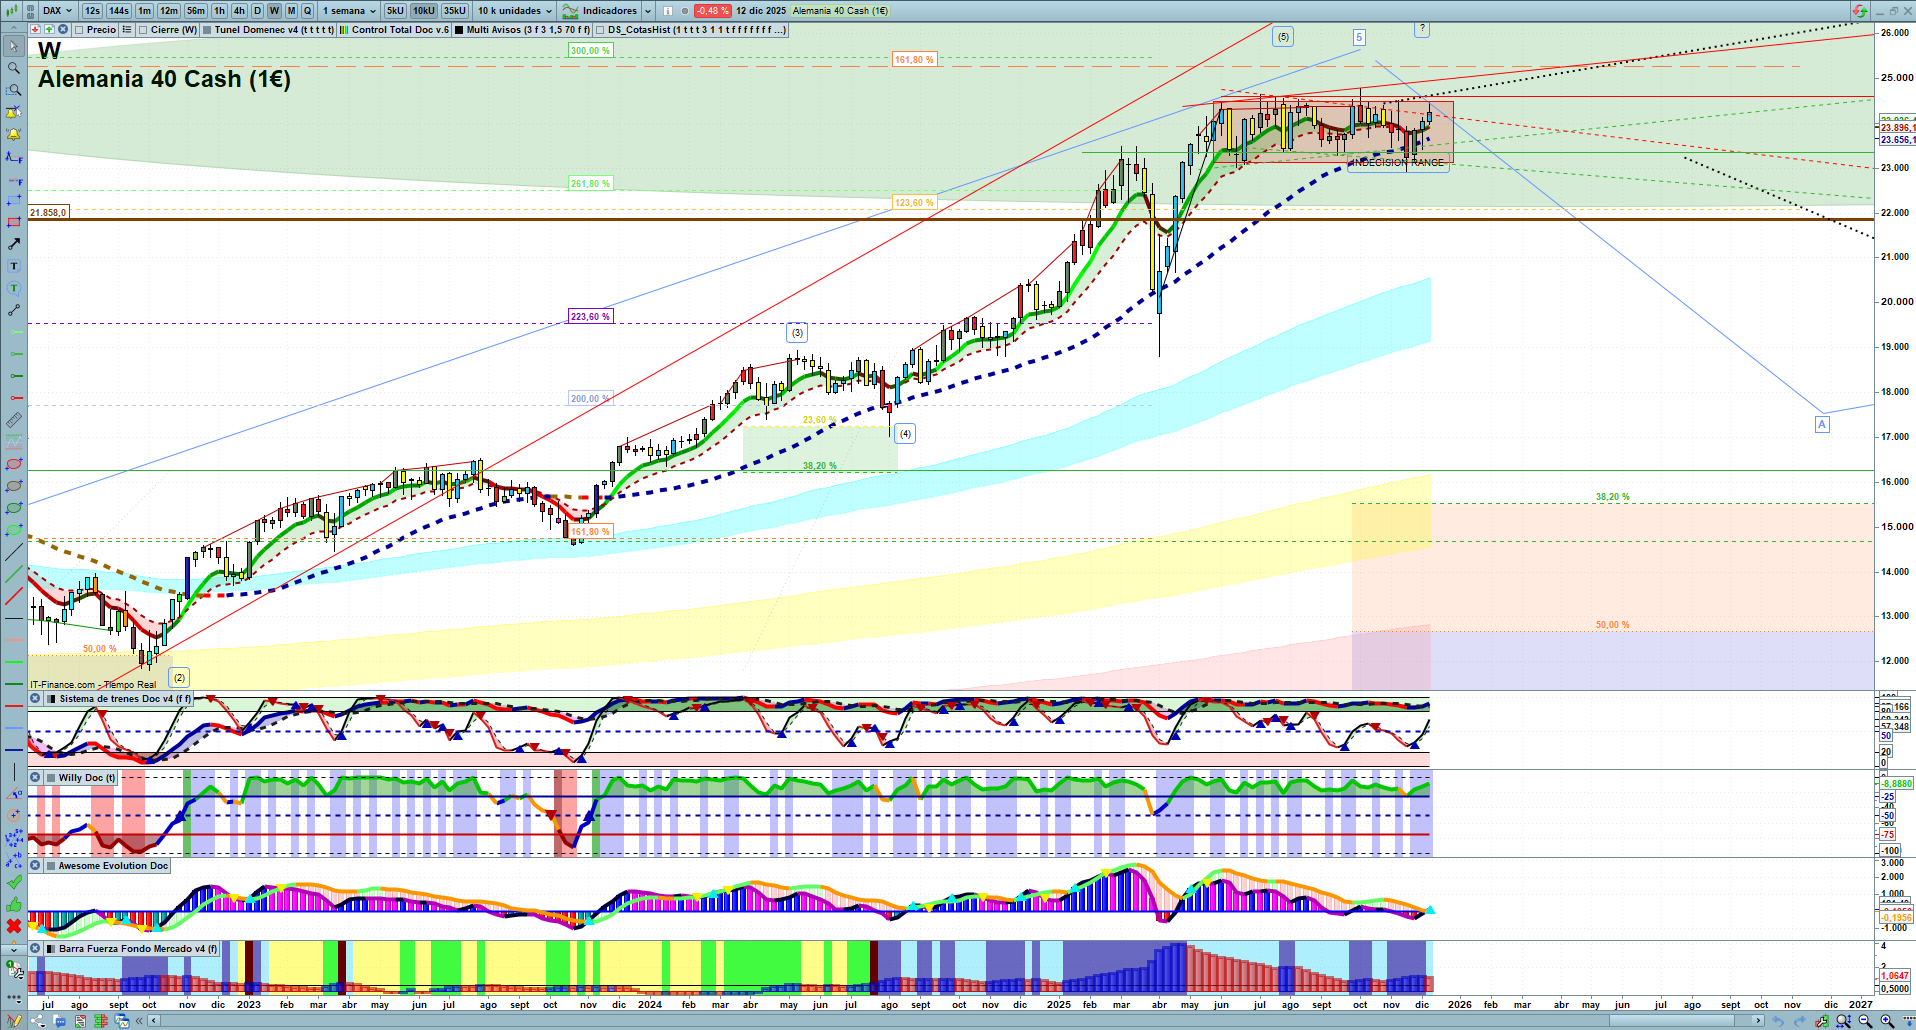
Task: Click the Indicadores button label
Action: (610, 11)
